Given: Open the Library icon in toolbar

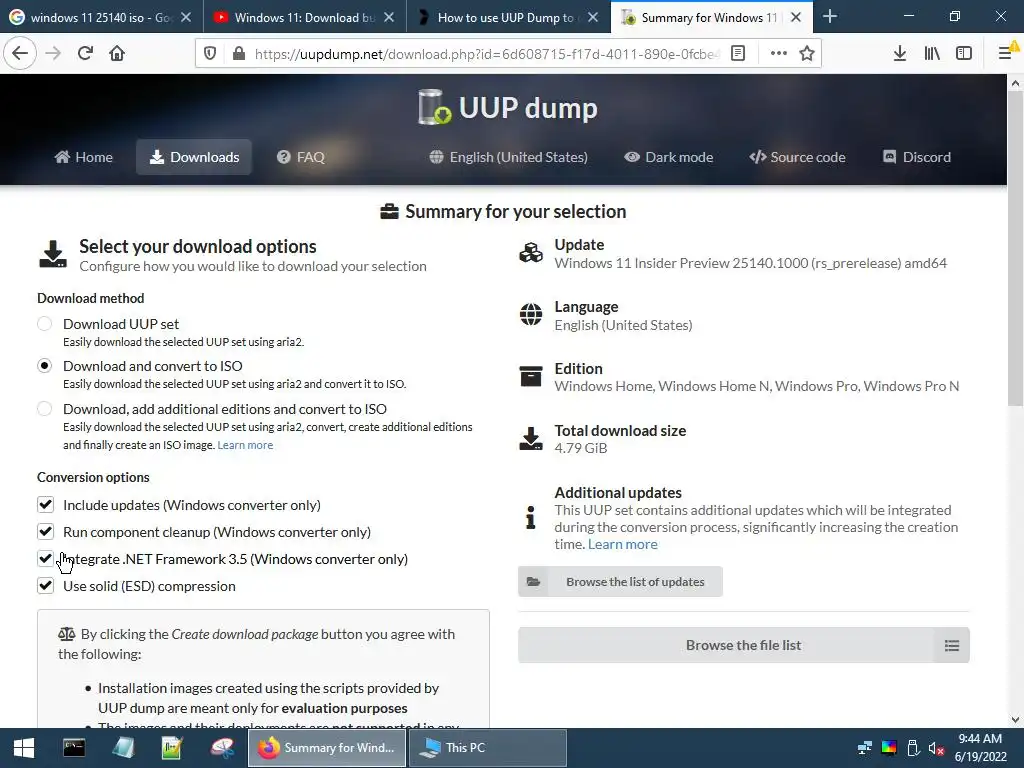Looking at the screenshot, I should (x=932, y=54).
